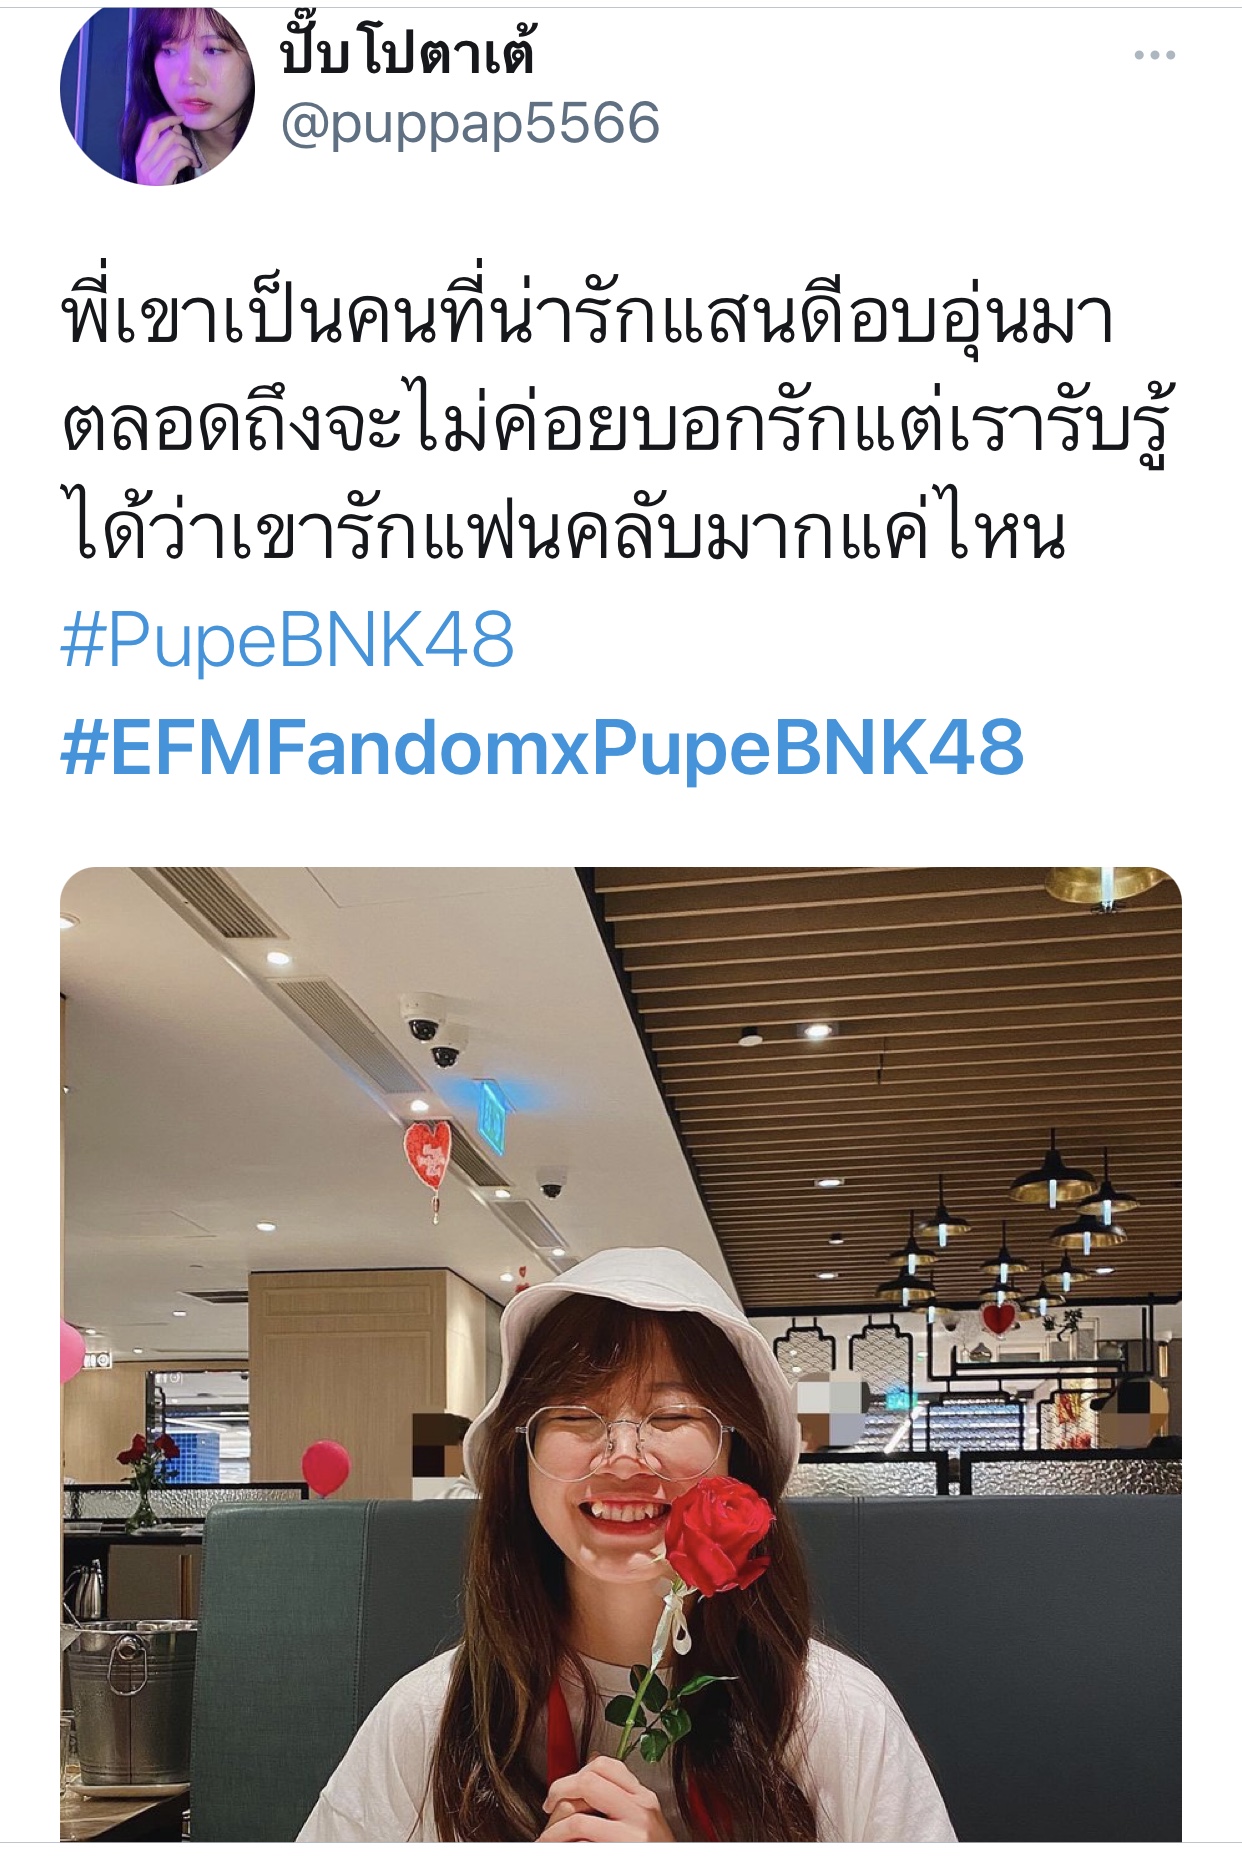Open the display name ปั๊บโปตาเต้

pyautogui.click(x=407, y=48)
